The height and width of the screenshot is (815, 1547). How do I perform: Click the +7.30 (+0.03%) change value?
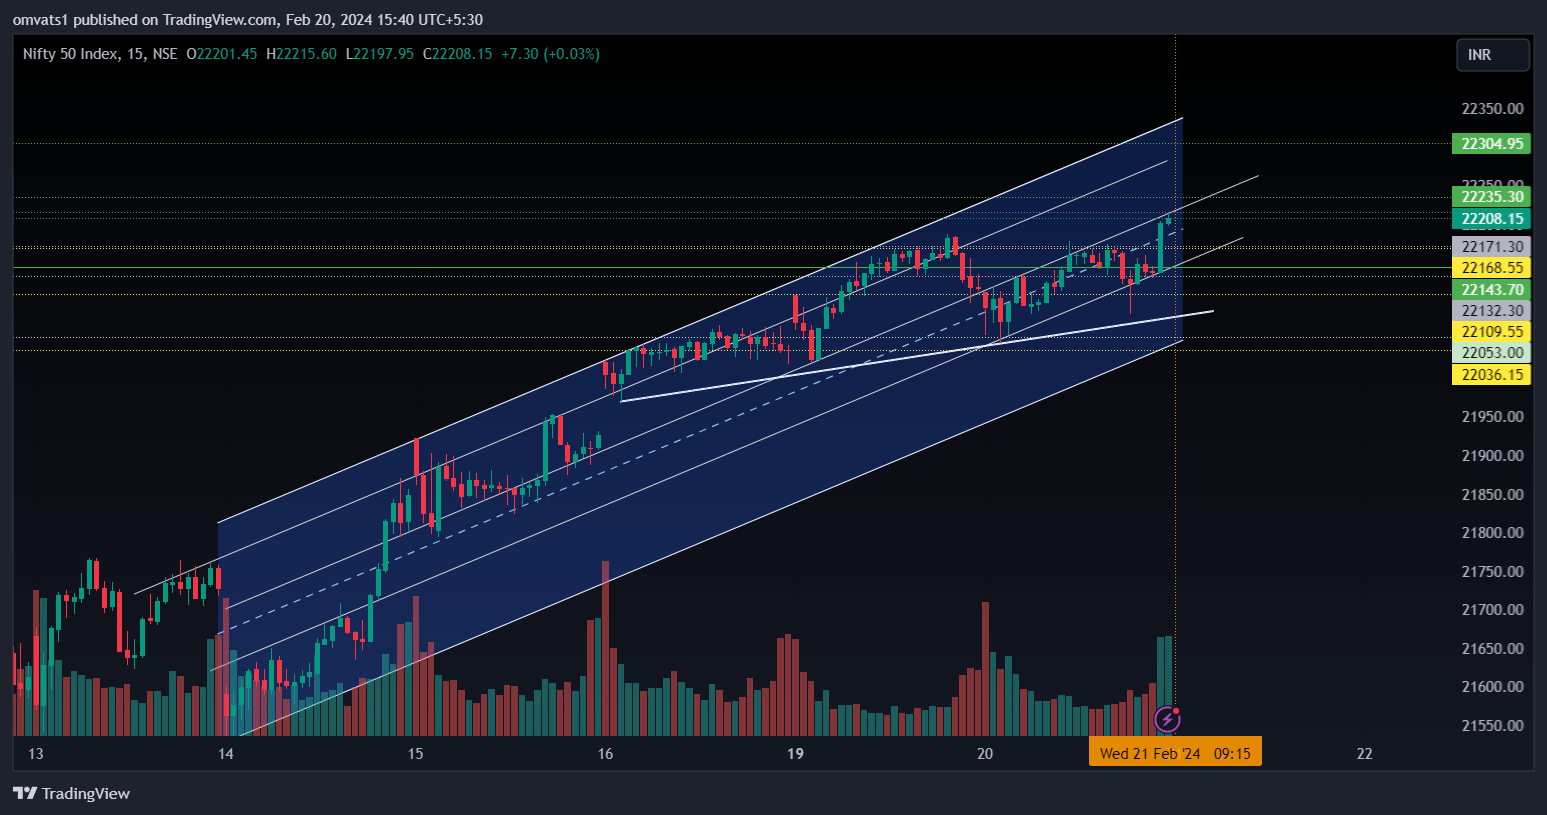[550, 54]
